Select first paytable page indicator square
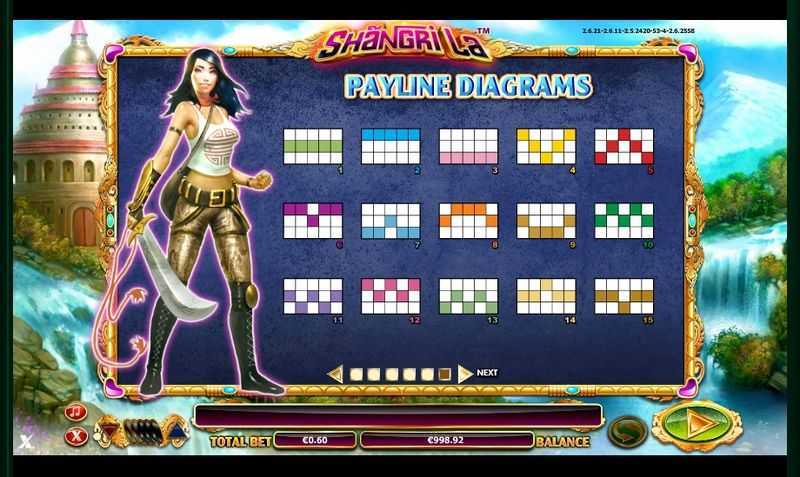This screenshot has height=477, width=800. tap(357, 375)
